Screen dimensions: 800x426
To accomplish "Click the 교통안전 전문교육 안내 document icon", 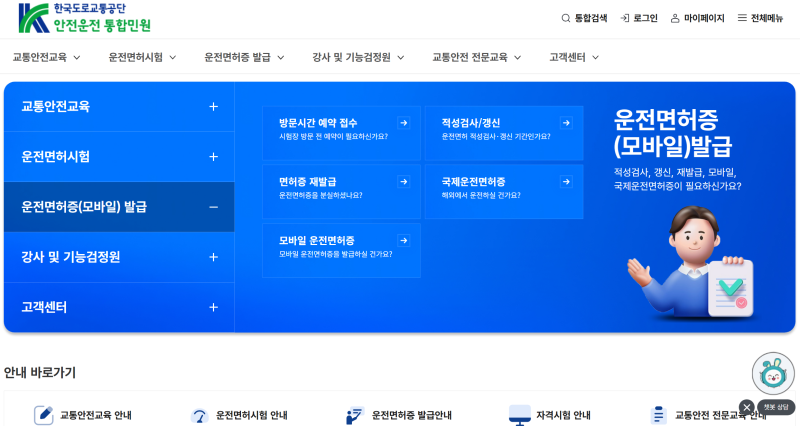I will click(x=659, y=415).
